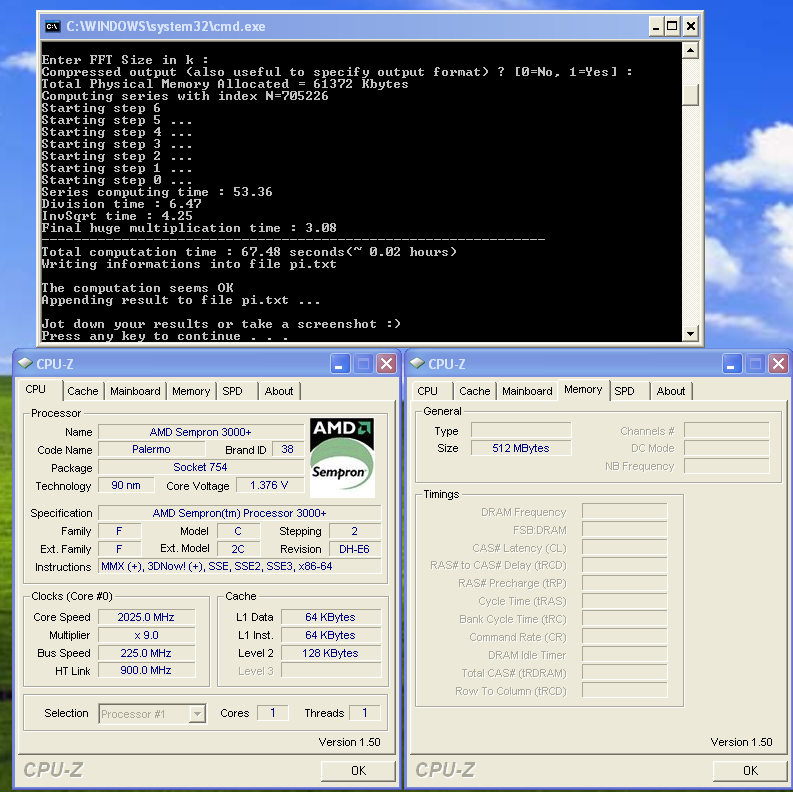
Task: Minimize the right CPU-Z window
Action: tap(732, 364)
